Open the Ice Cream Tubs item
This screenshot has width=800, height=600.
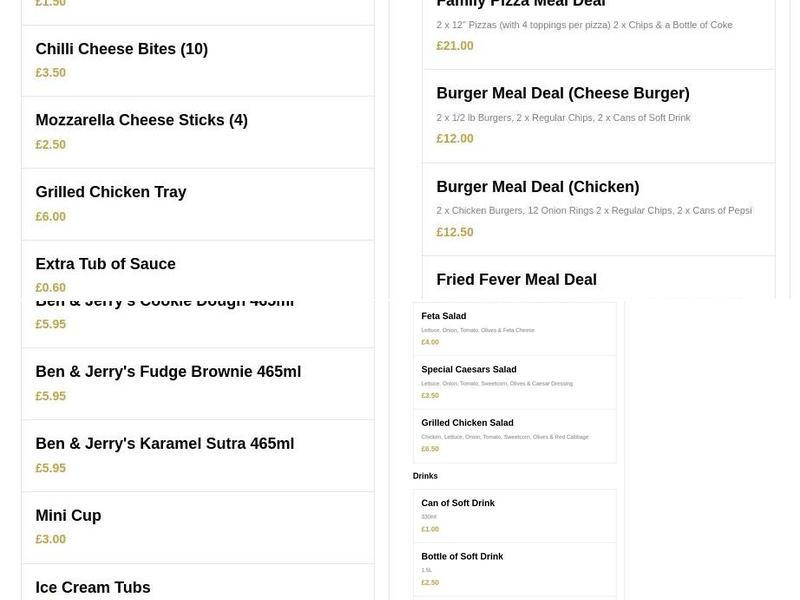[x=92, y=587]
